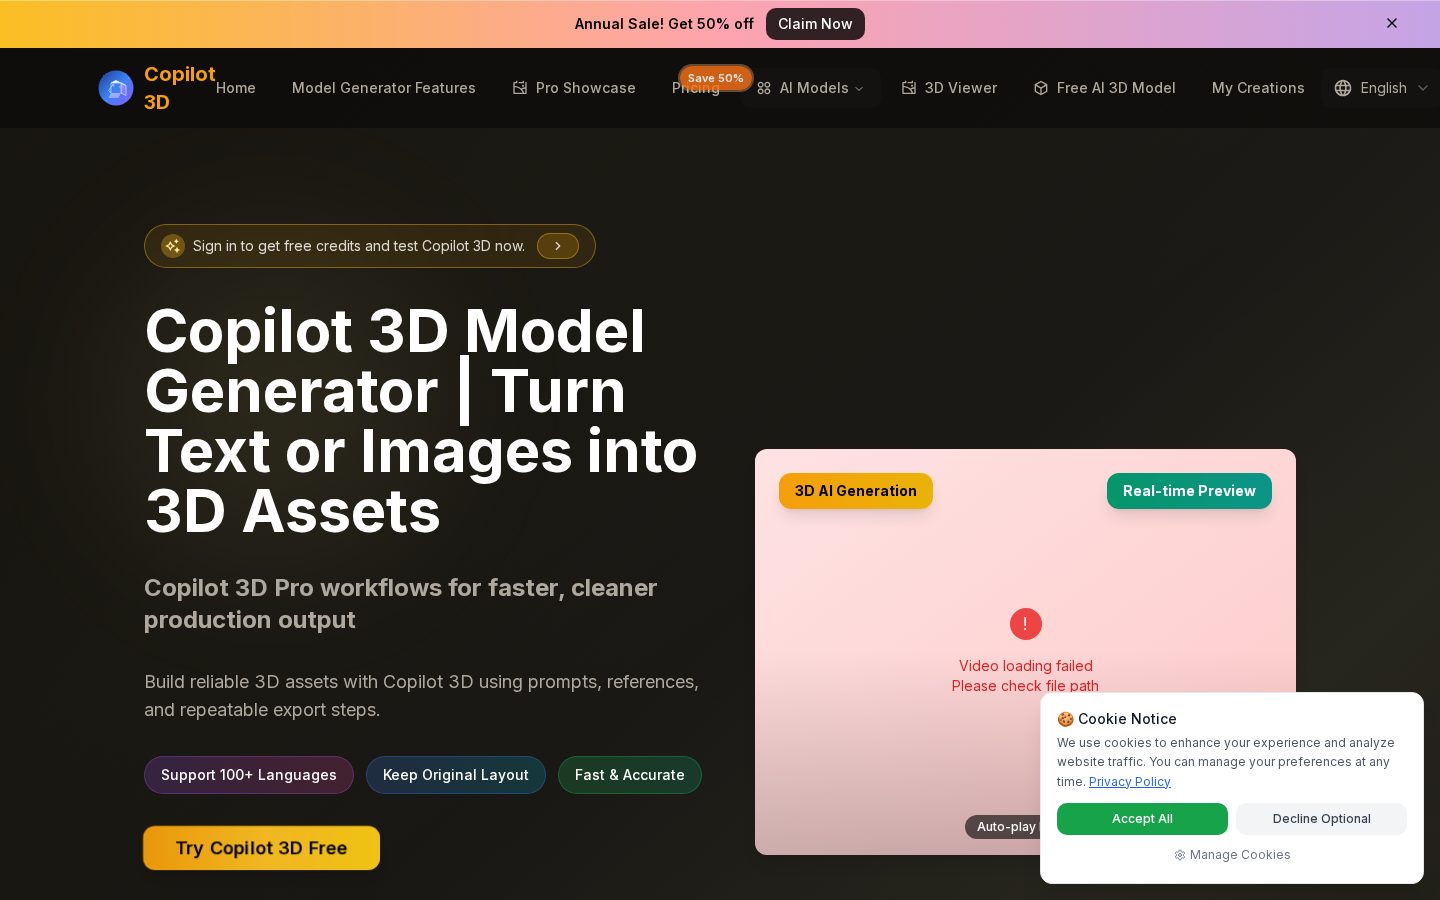Open the Privacy Policy link
This screenshot has width=1440, height=900.
point(1129,782)
